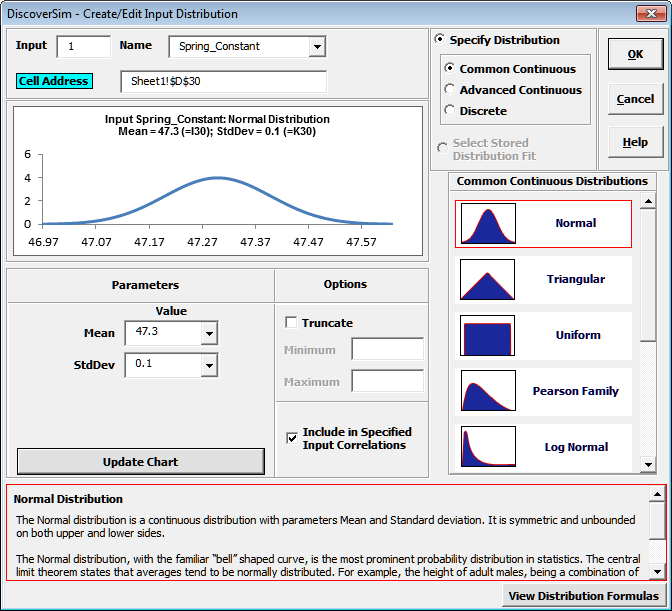Select the Advanced Continuous radio option
Screen dimensions: 672x611
(450, 89)
